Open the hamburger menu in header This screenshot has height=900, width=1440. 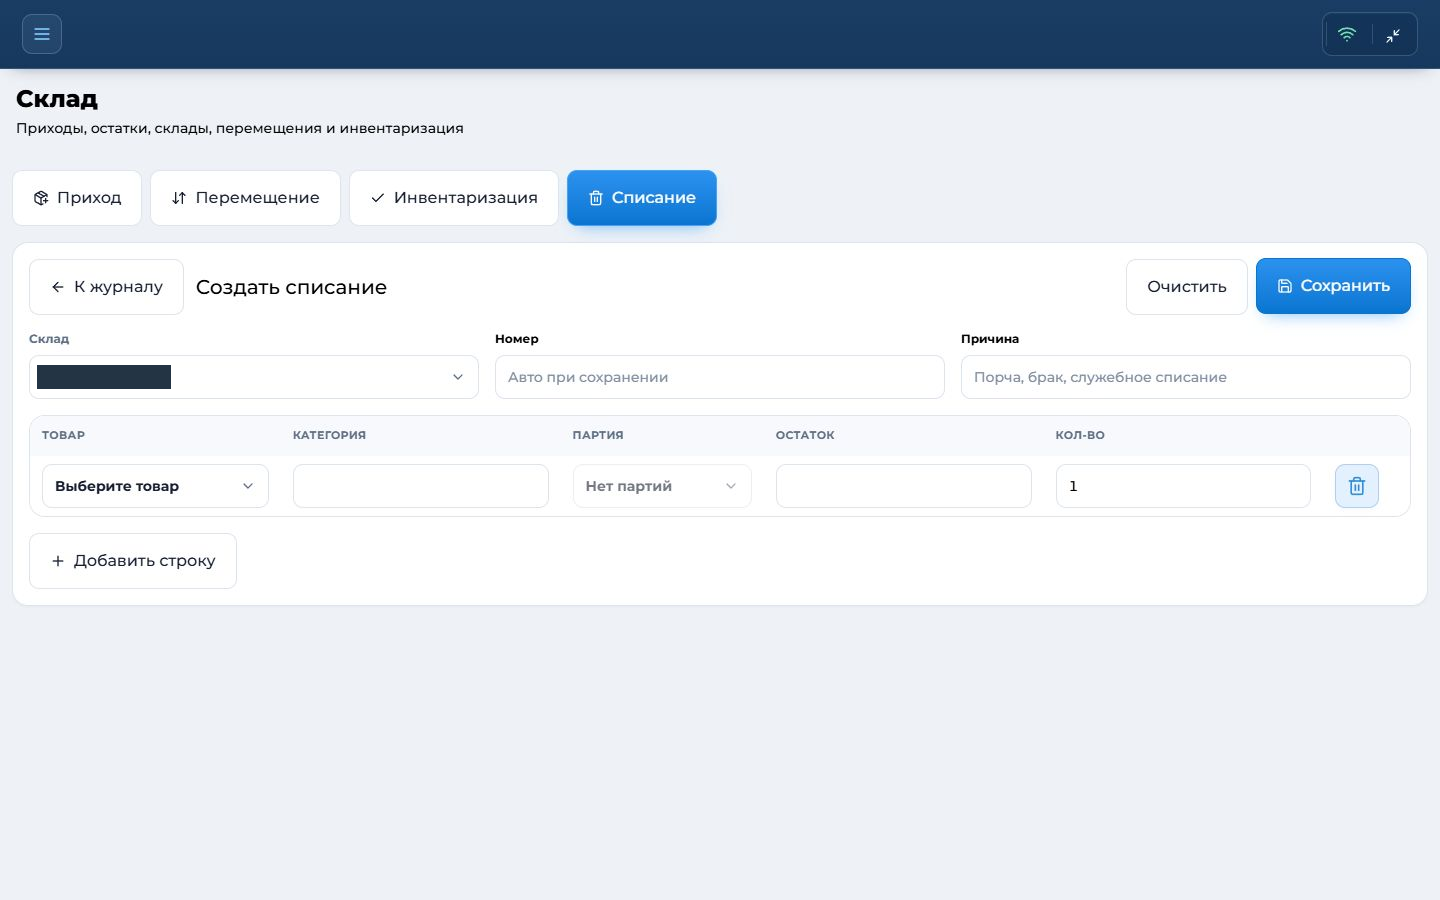click(42, 34)
